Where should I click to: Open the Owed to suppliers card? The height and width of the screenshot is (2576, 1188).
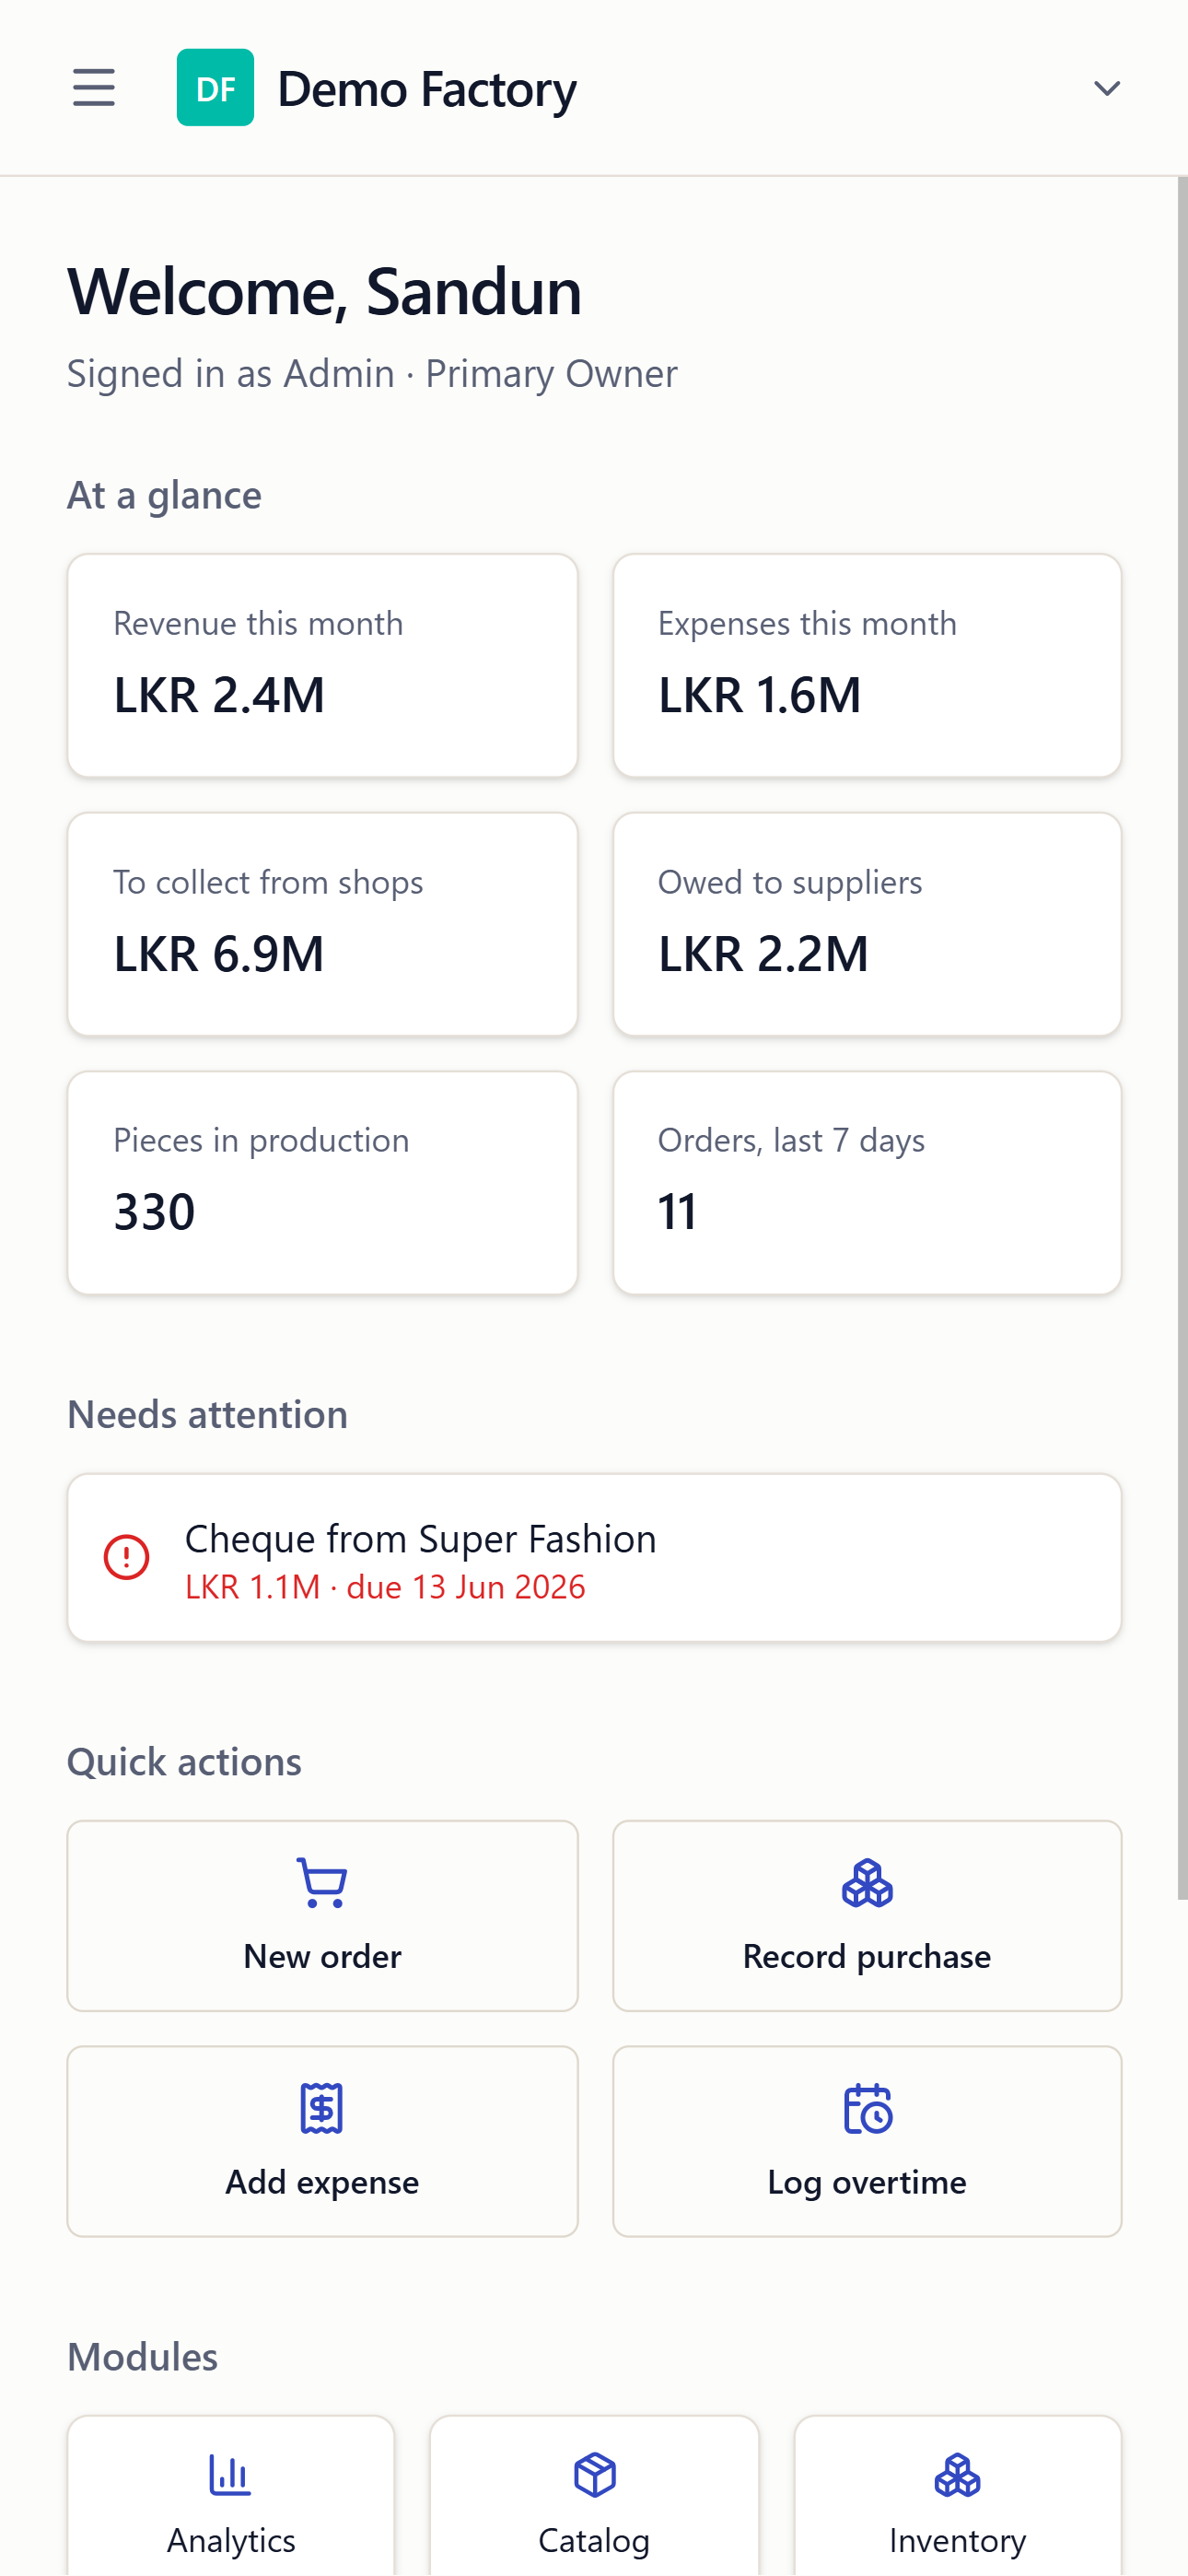coord(867,924)
